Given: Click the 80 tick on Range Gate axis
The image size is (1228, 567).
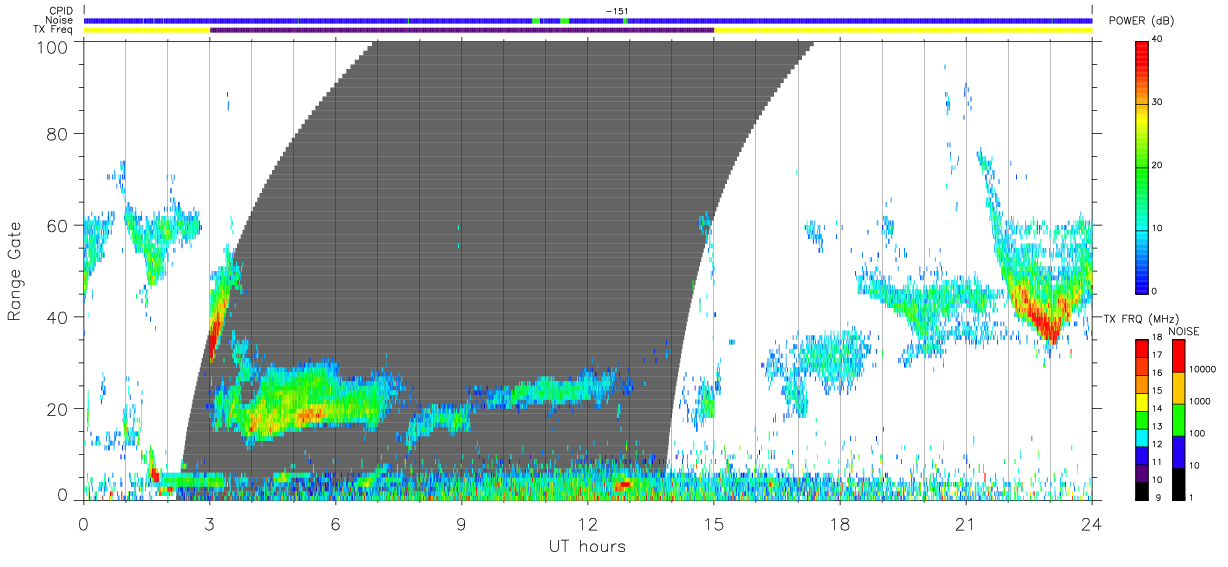Looking at the screenshot, I should [x=59, y=133].
